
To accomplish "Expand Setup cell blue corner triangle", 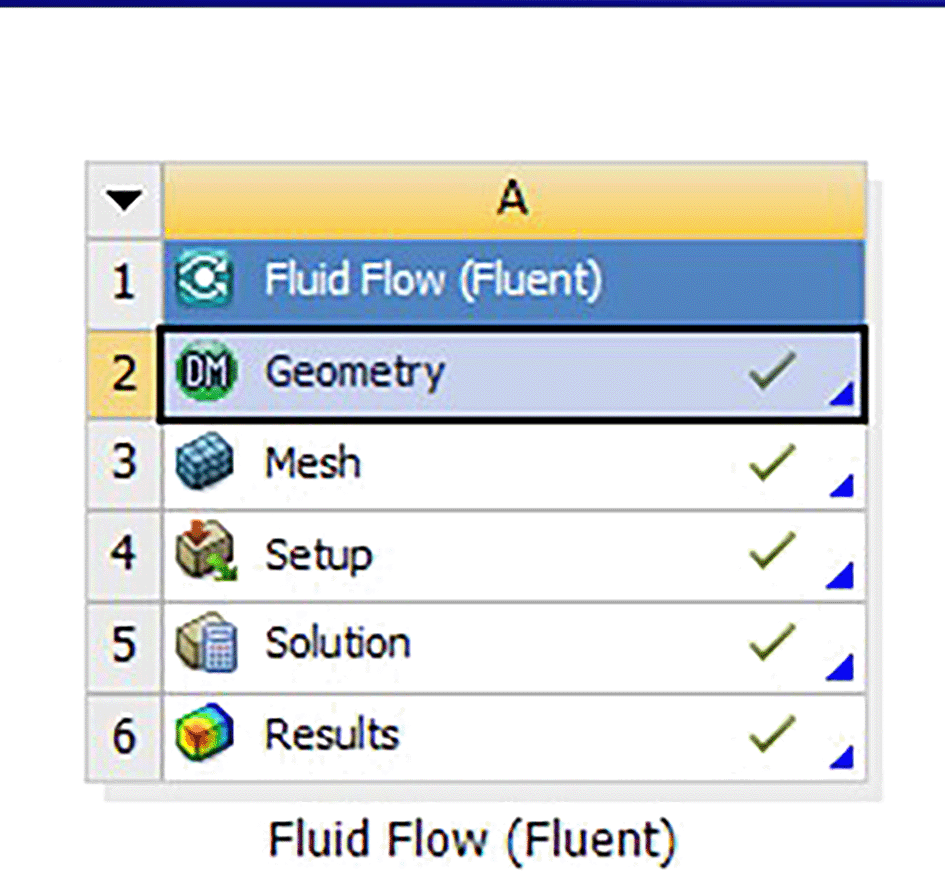I will [840, 575].
